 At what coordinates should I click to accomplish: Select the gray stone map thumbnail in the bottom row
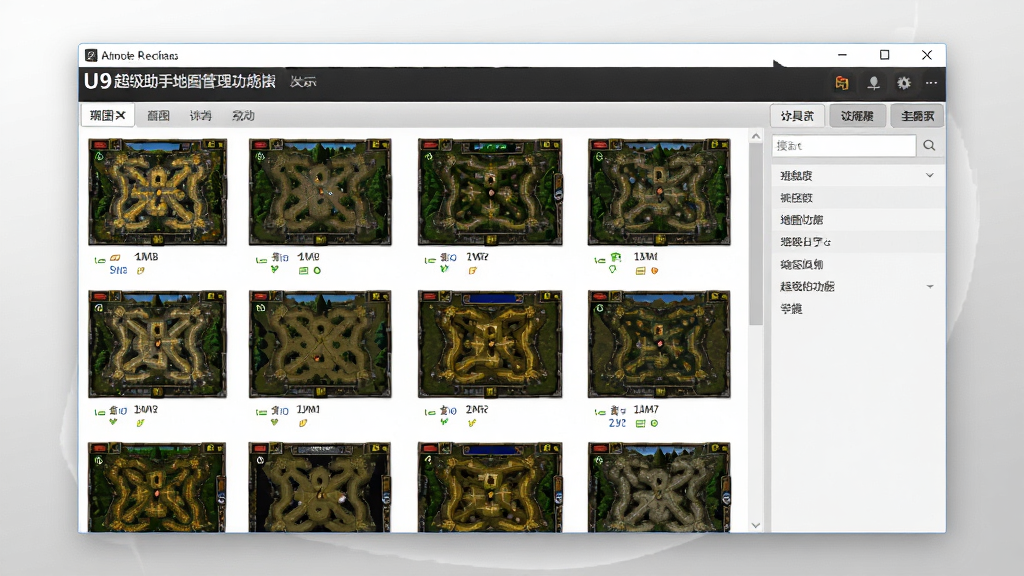pyautogui.click(x=659, y=487)
